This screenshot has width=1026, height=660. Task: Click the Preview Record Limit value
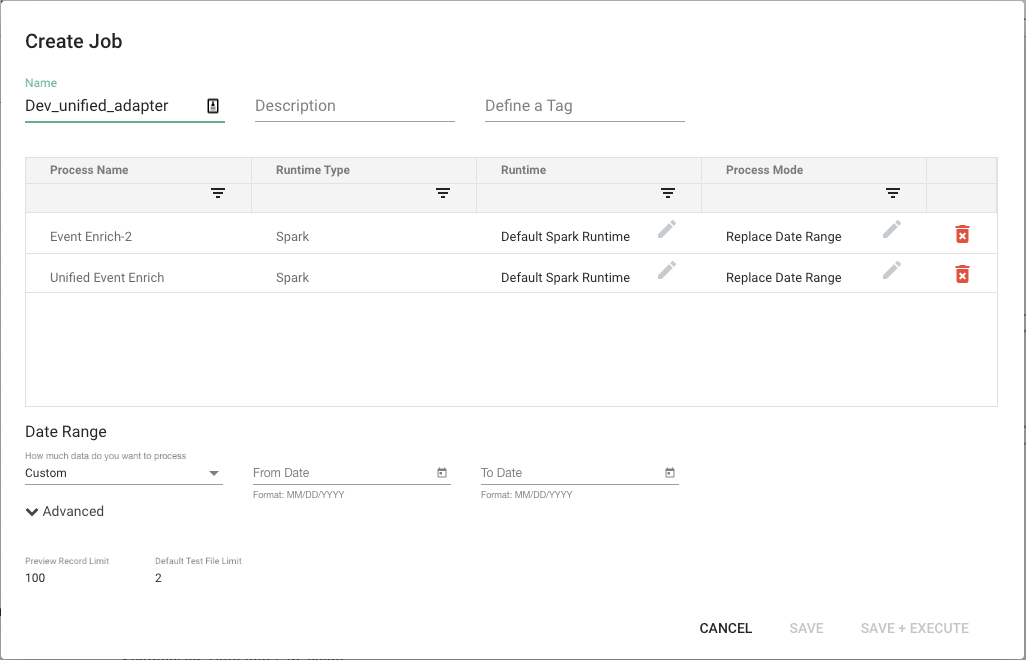35,578
